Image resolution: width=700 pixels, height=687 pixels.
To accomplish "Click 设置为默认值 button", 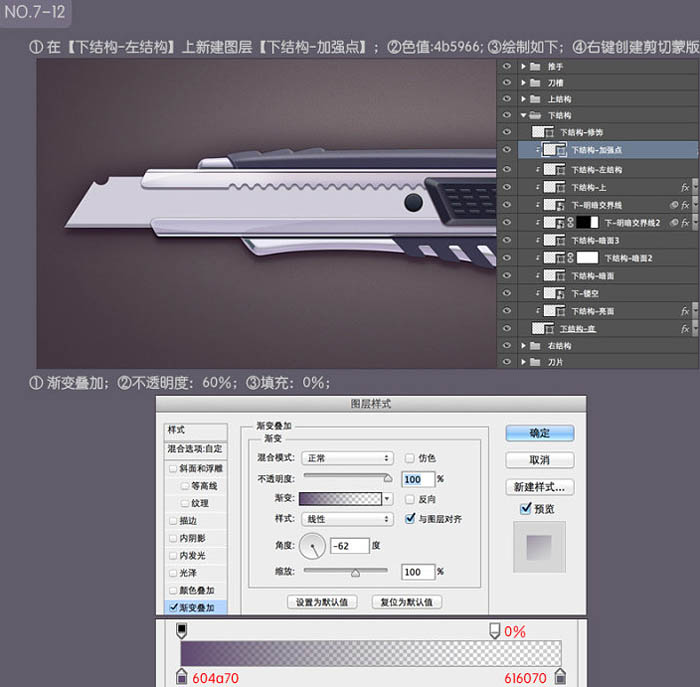I will pos(322,602).
